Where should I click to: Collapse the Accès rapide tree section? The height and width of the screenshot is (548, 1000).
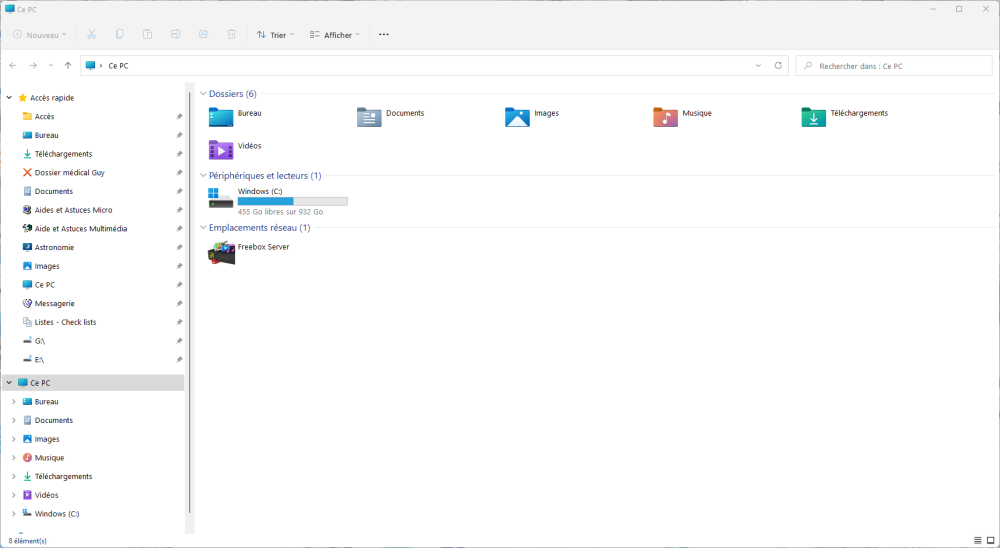pos(9,98)
